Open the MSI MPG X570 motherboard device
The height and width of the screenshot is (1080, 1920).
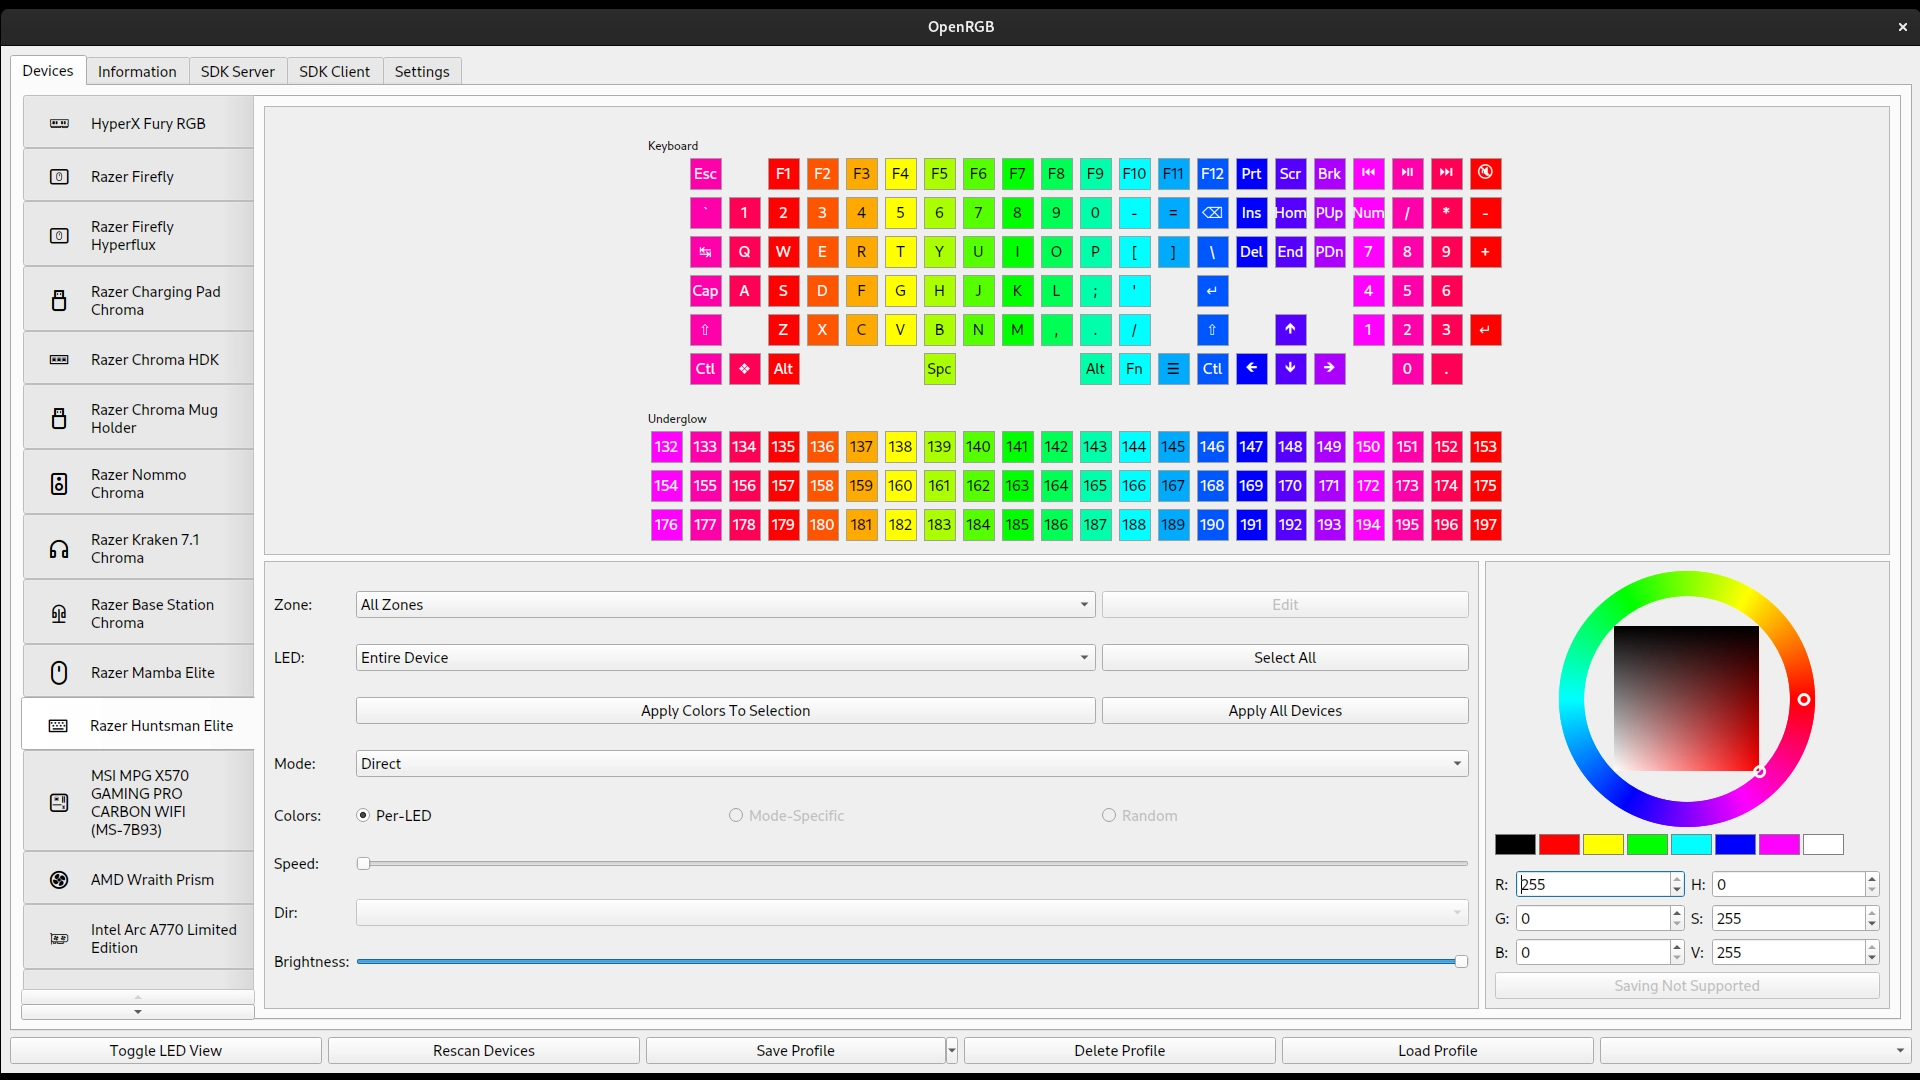[138, 801]
